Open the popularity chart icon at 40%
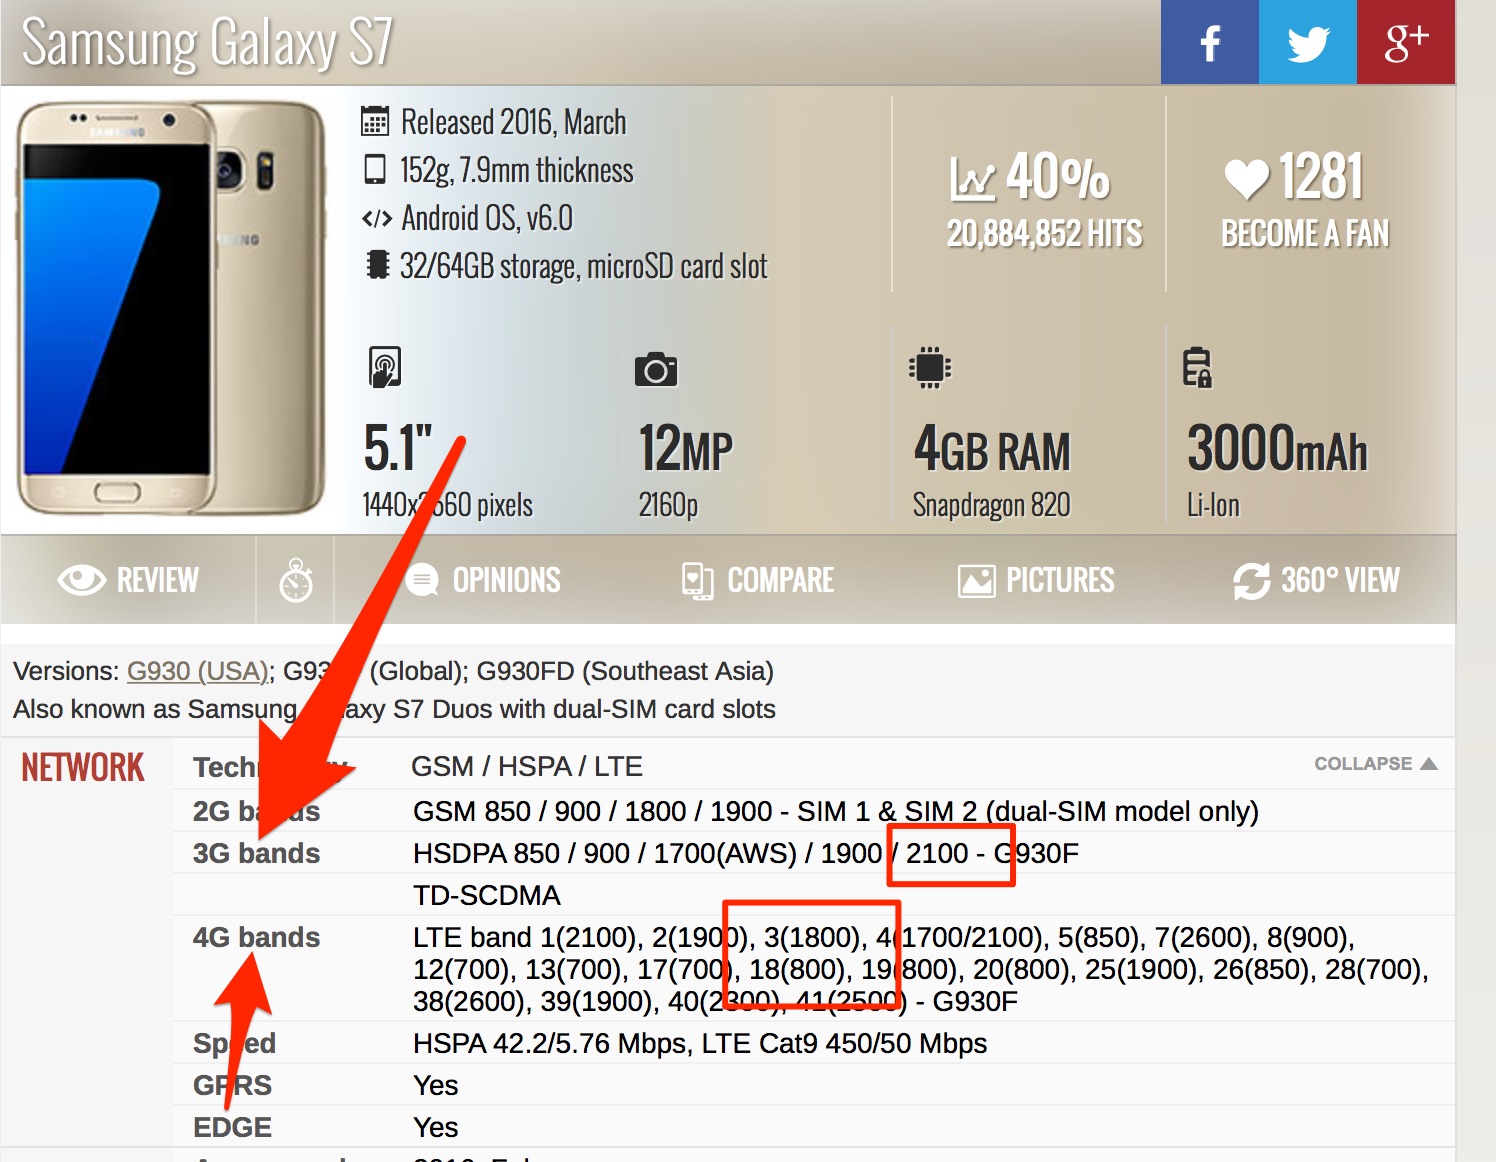 point(971,178)
